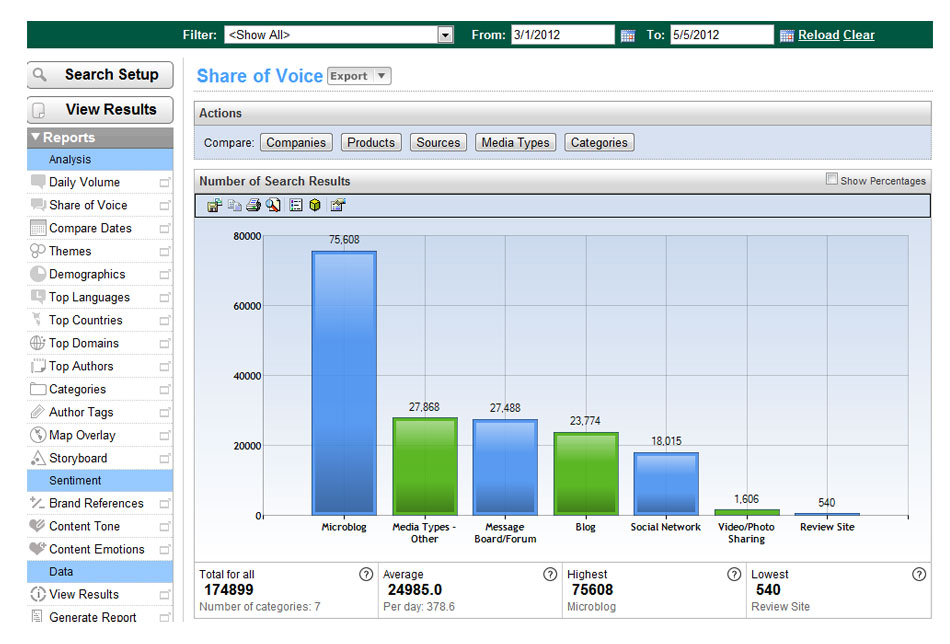Toggle 3D view cube icon

[x=314, y=205]
